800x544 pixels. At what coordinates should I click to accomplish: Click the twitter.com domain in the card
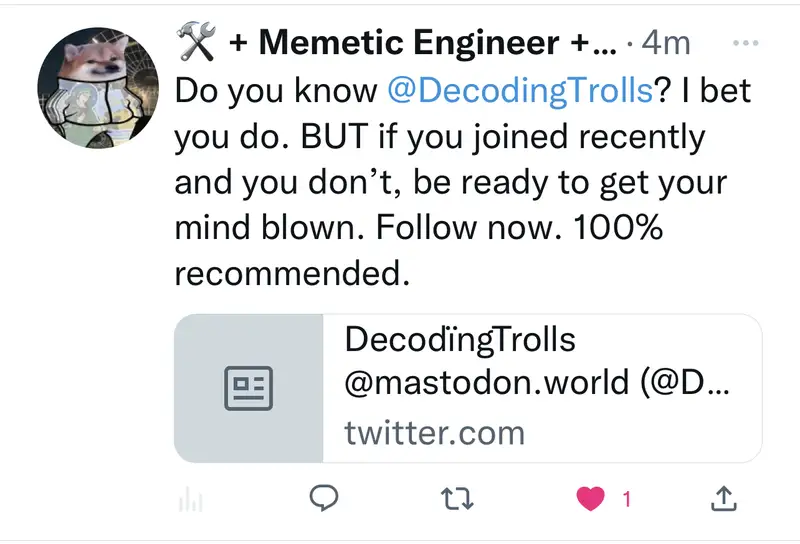[434, 433]
